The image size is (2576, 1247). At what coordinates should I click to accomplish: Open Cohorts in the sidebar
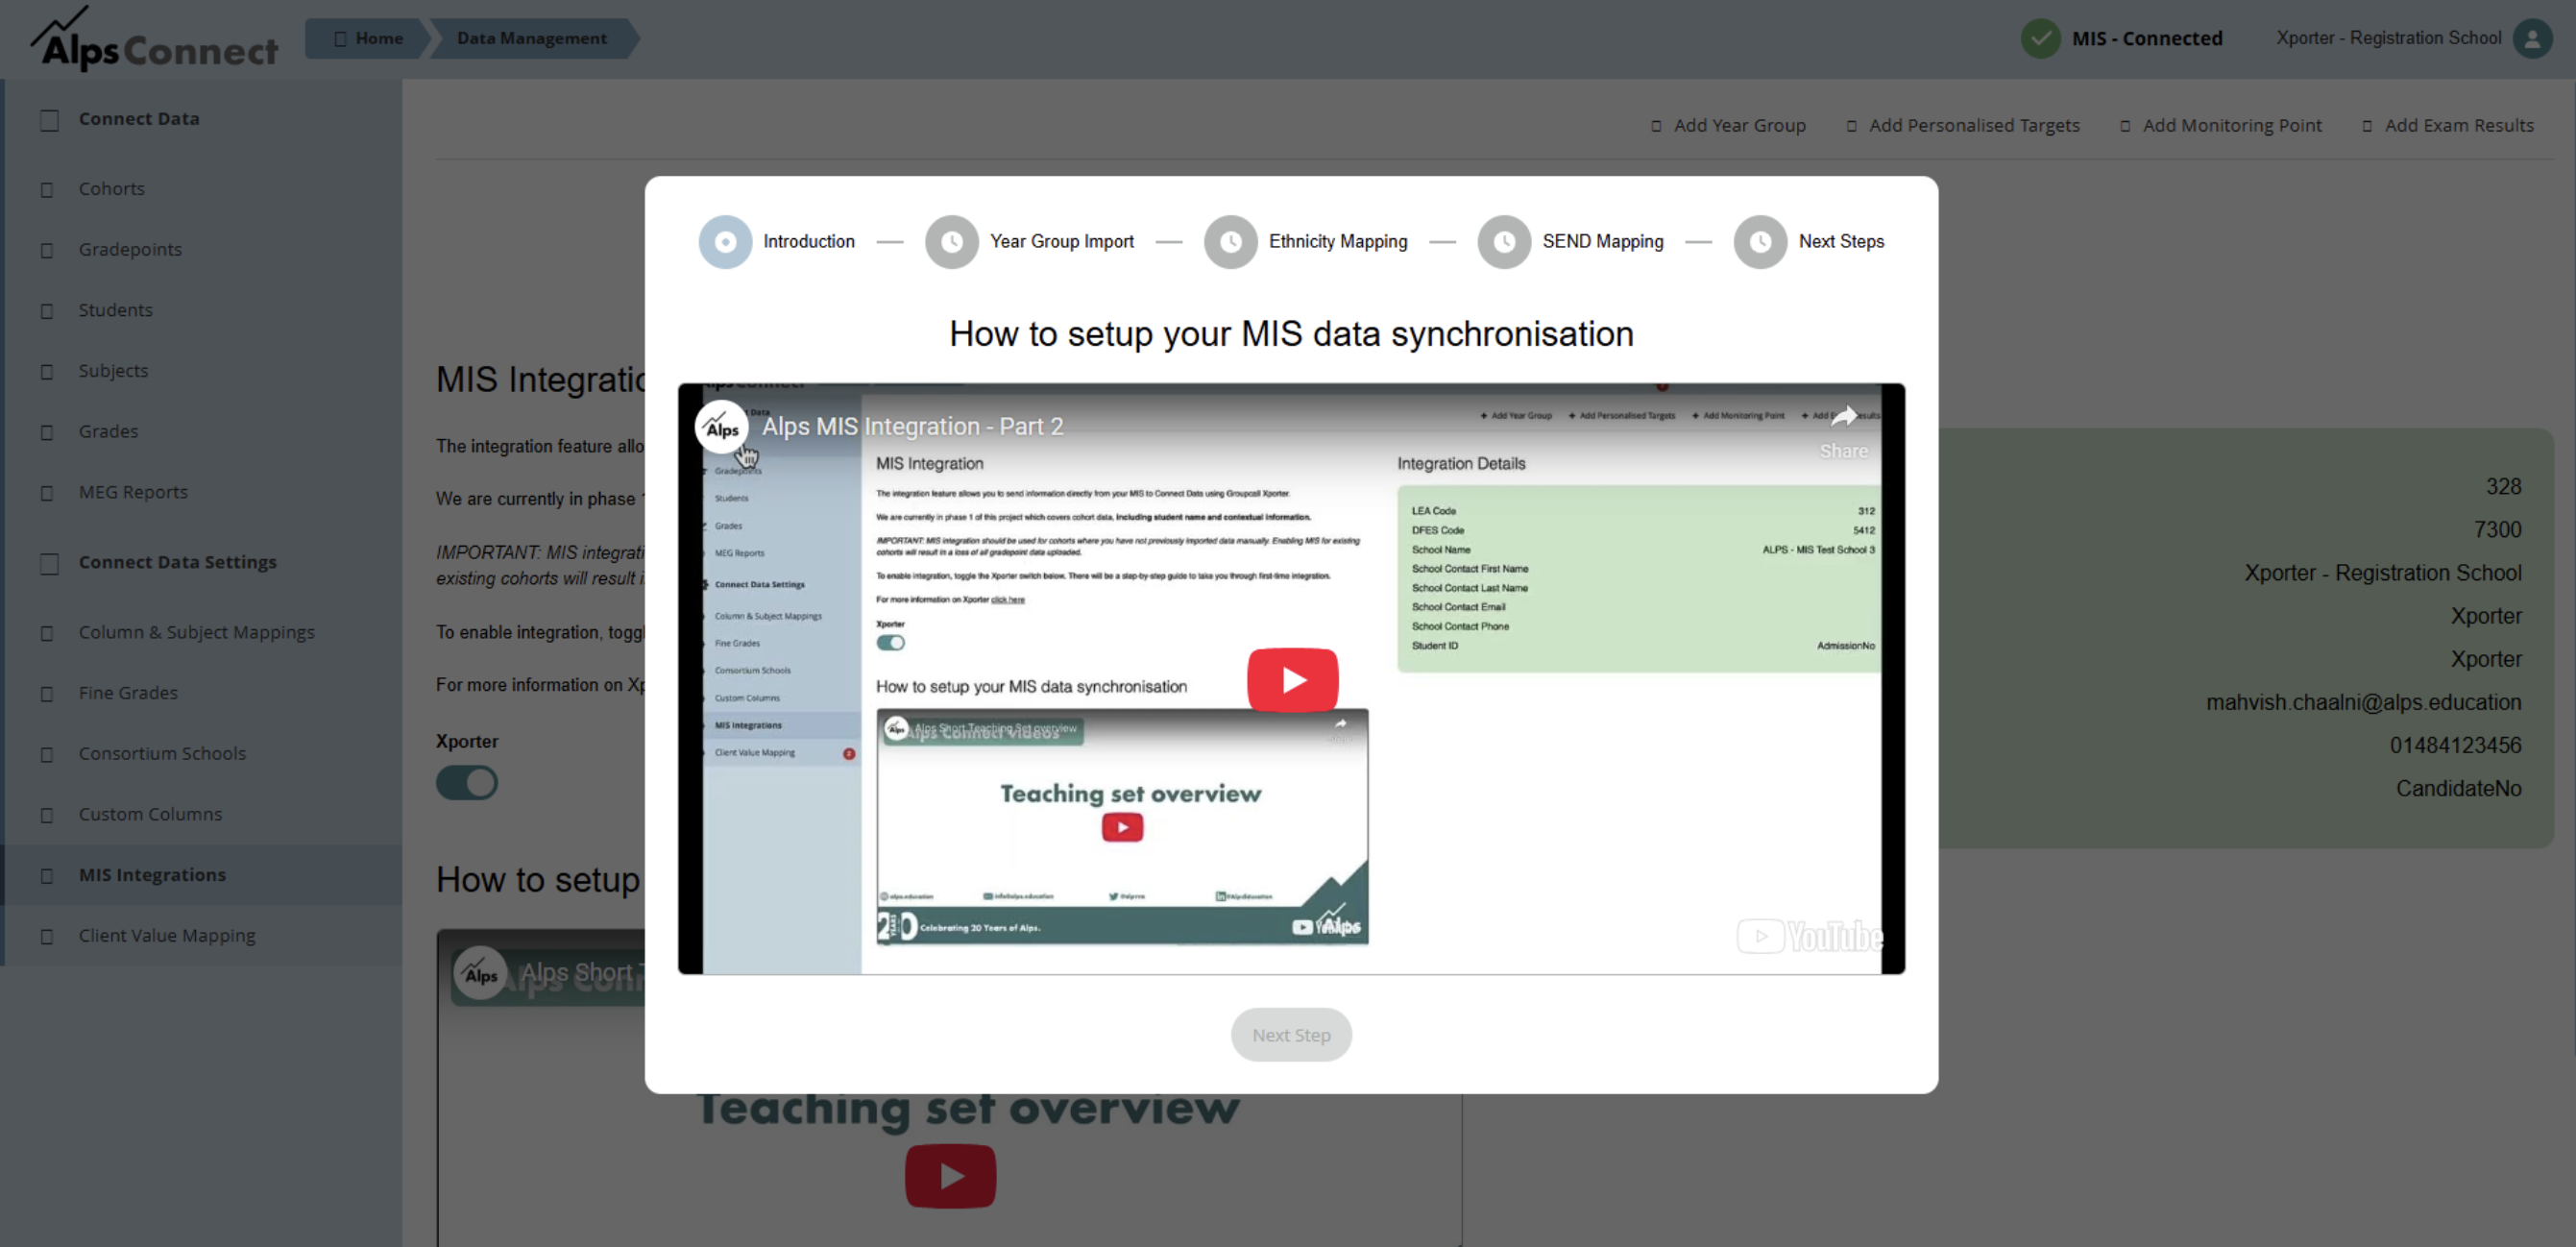[x=112, y=189]
